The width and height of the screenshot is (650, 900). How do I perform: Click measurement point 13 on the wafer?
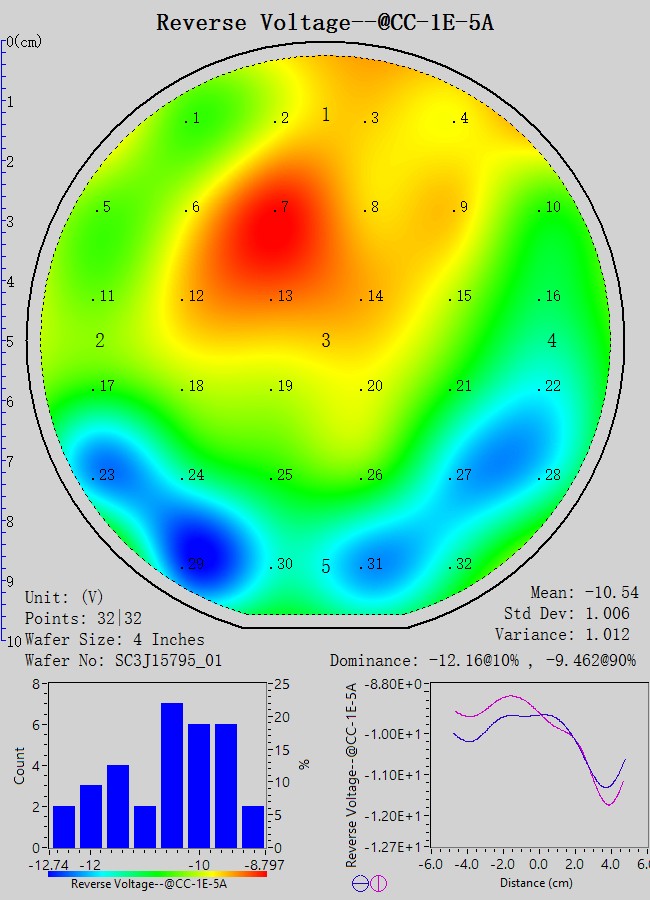click(281, 297)
